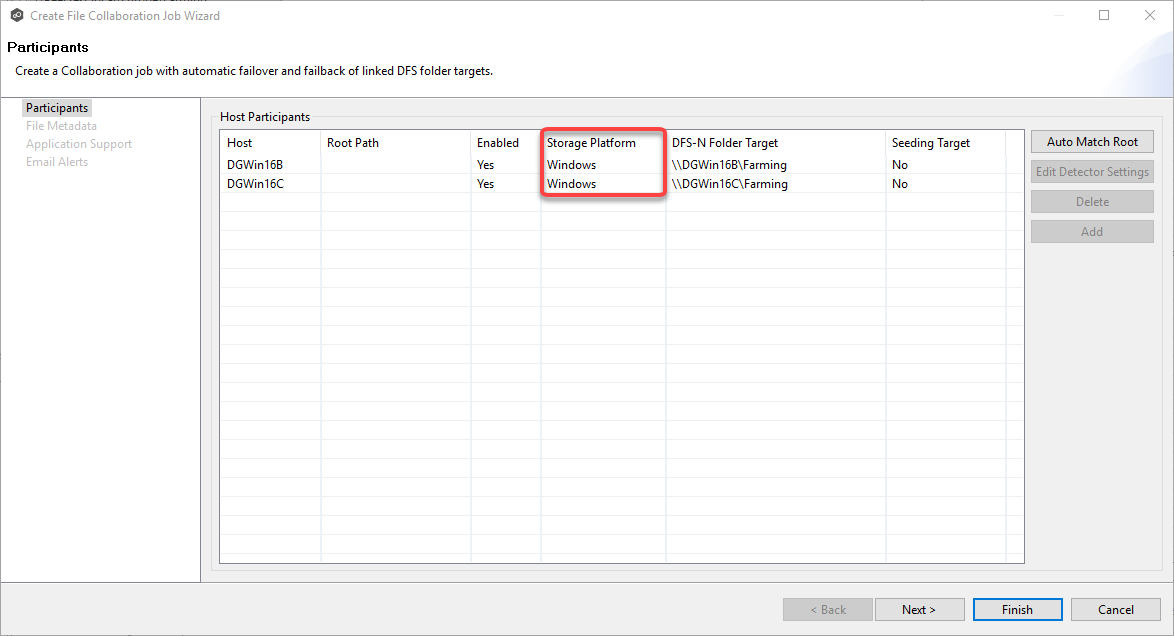Click the \\DGWin16B\Farming folder target cell

731,164
